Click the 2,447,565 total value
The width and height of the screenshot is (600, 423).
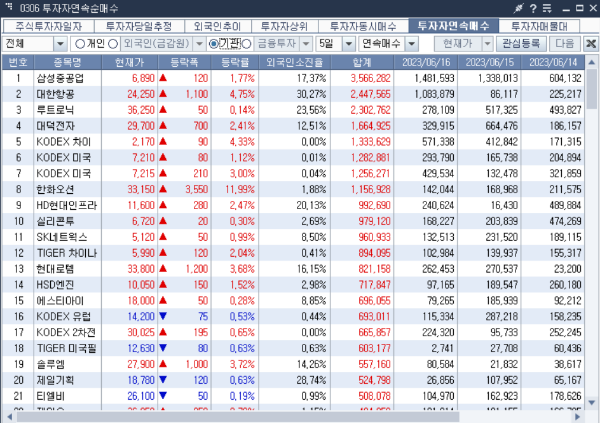tap(370, 94)
